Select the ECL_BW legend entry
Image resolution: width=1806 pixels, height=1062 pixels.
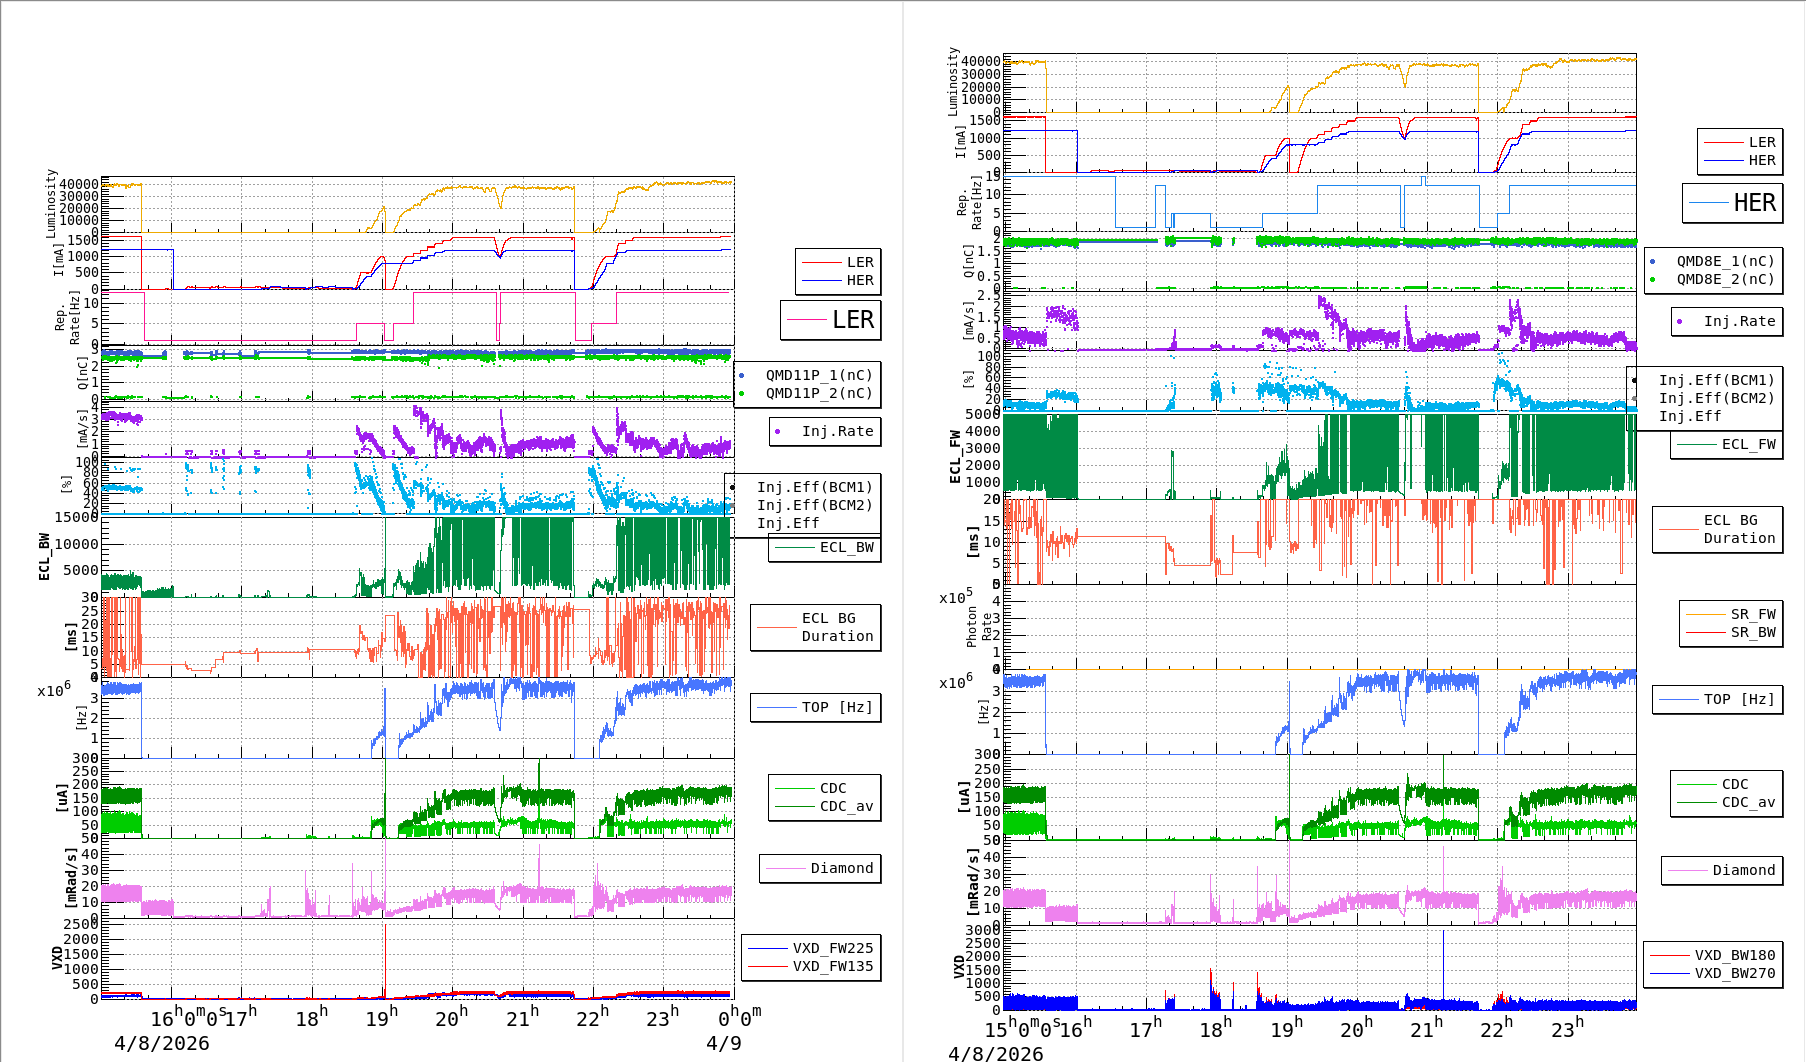click(x=825, y=547)
